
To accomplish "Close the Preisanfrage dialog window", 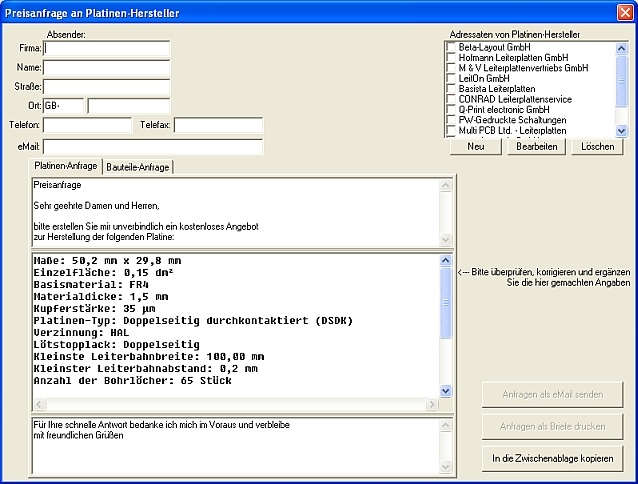I will coord(624,11).
